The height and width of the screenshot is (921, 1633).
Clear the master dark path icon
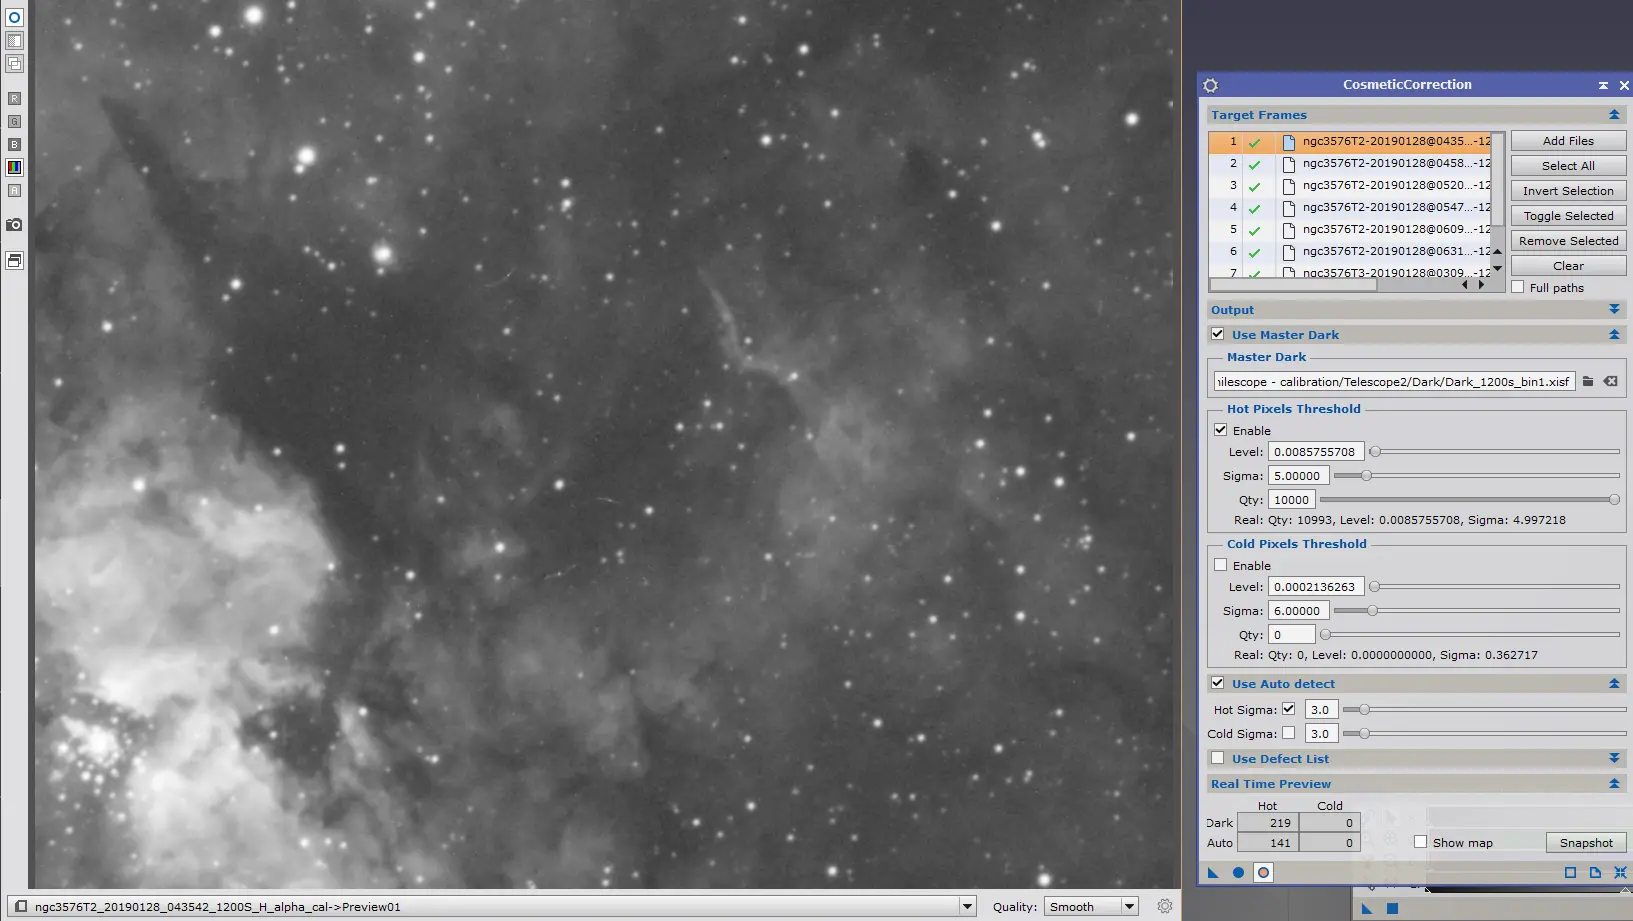(1611, 382)
